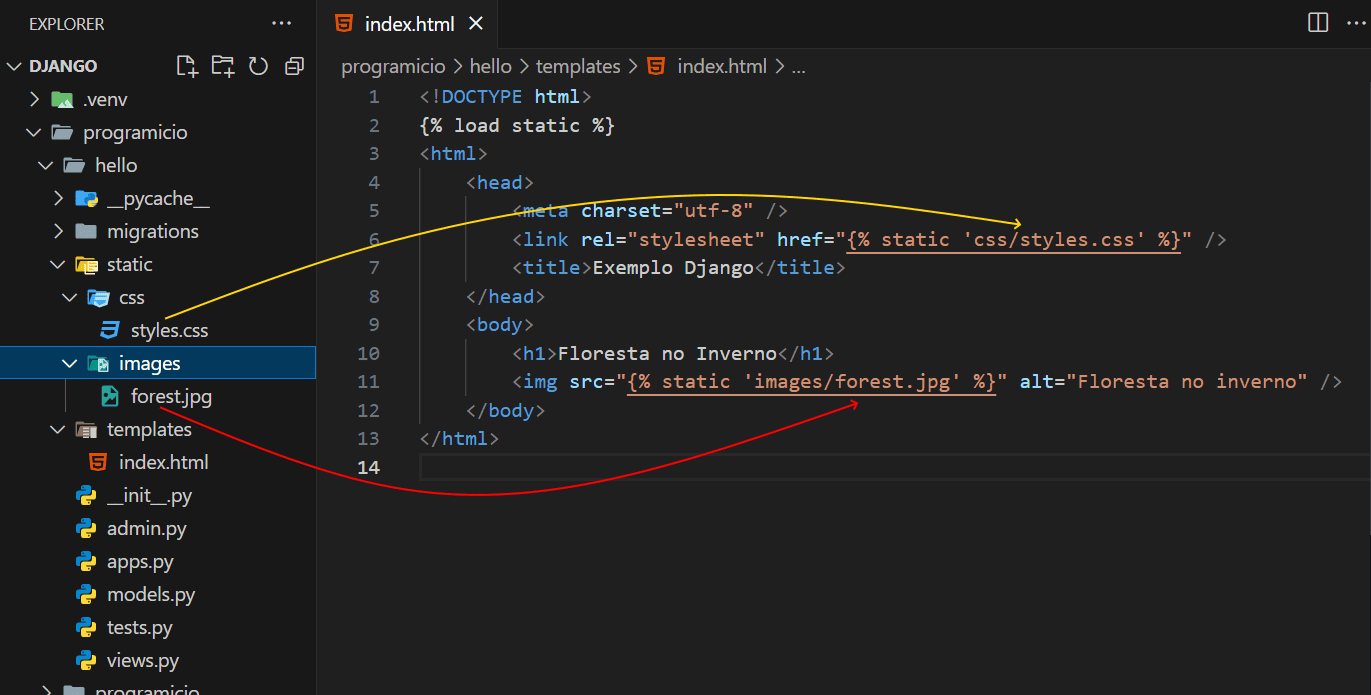This screenshot has height=695, width=1371.
Task: Collapse the DJANGO workspace root
Action: click(x=14, y=66)
